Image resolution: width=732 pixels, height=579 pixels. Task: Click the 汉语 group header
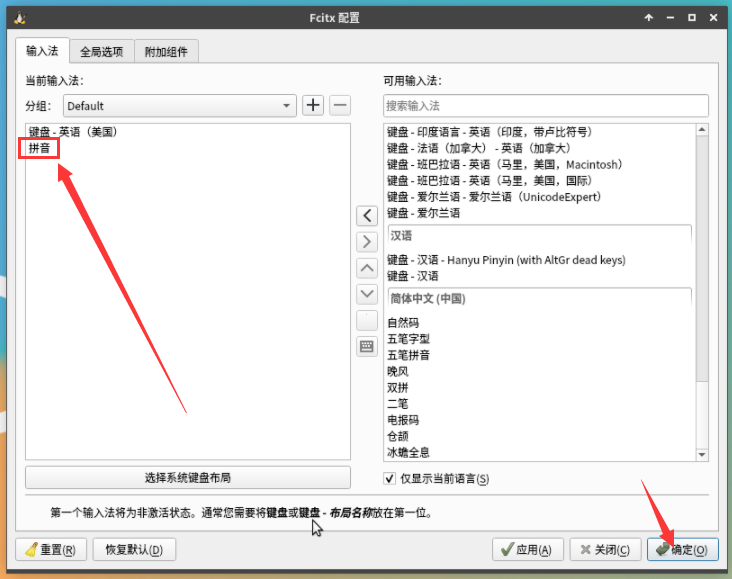coord(540,235)
